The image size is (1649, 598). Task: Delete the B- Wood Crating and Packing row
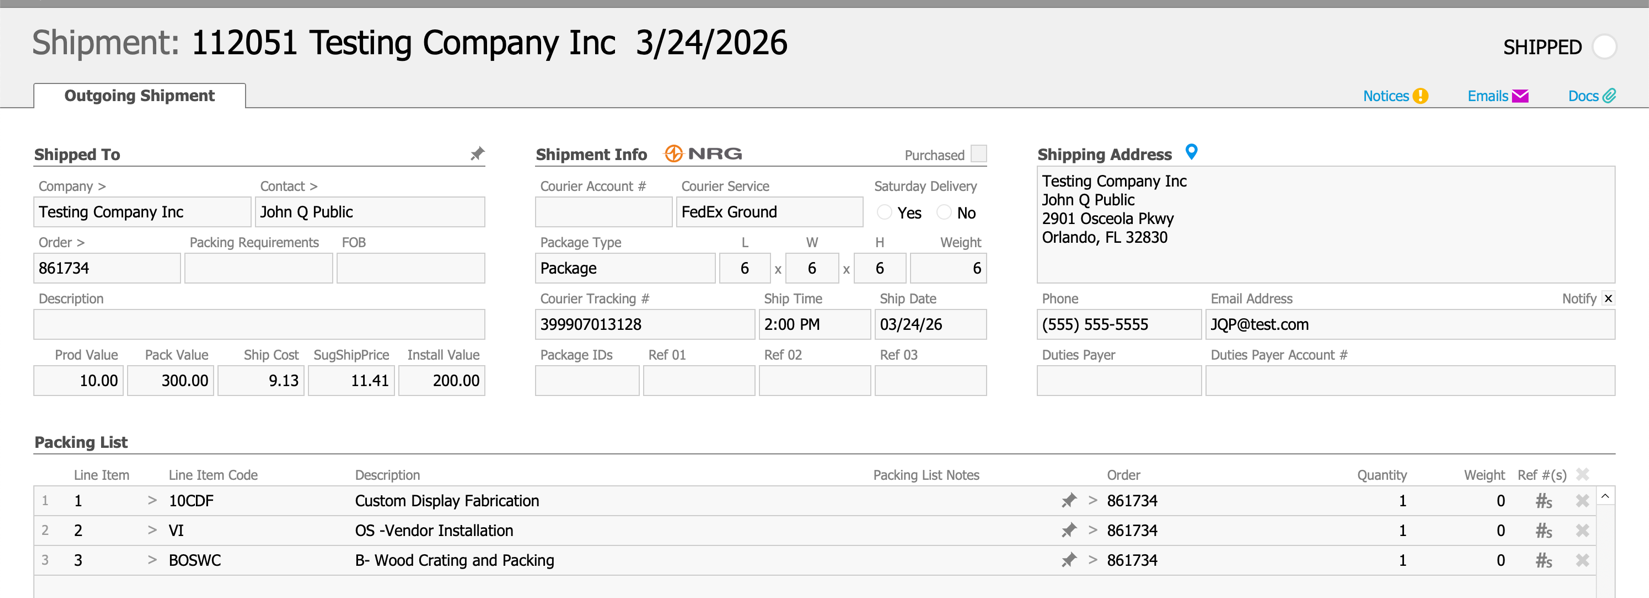tap(1582, 561)
